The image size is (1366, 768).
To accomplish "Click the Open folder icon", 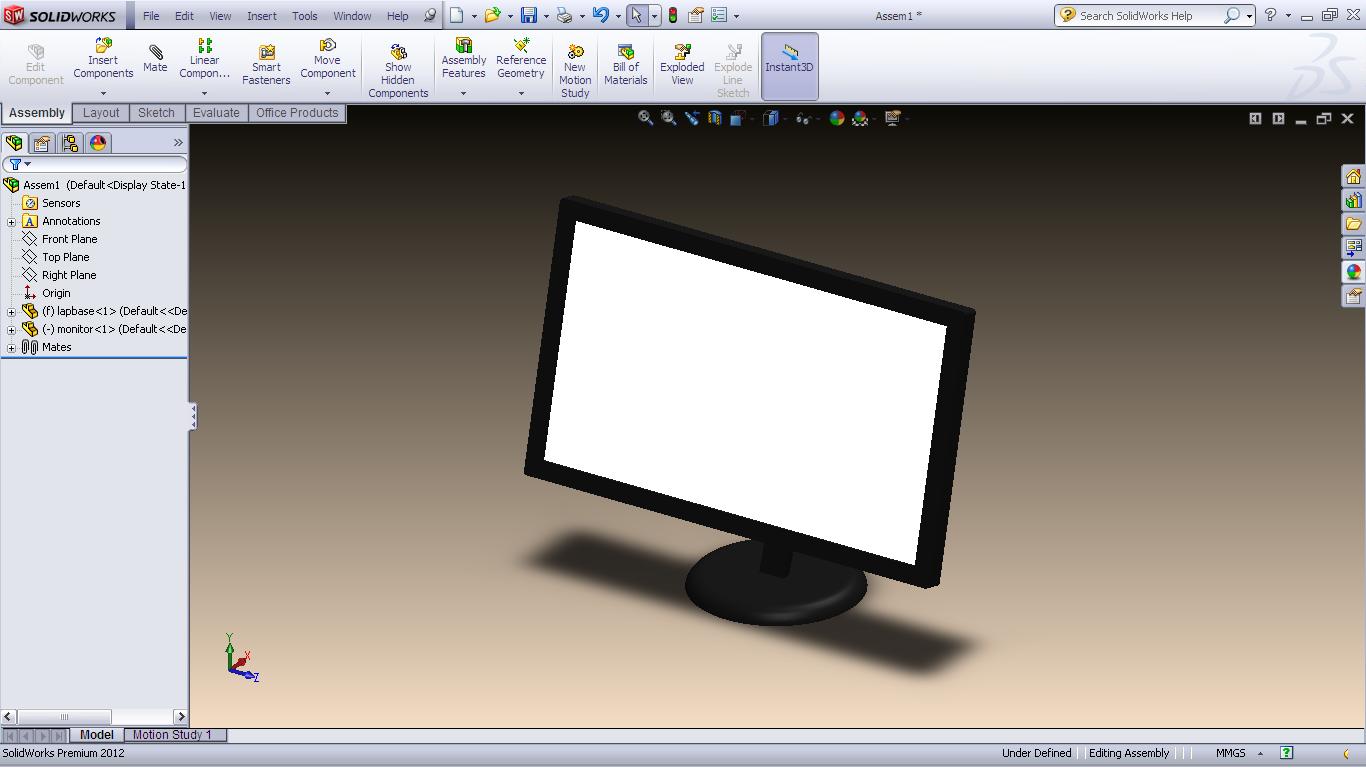I will pos(492,15).
